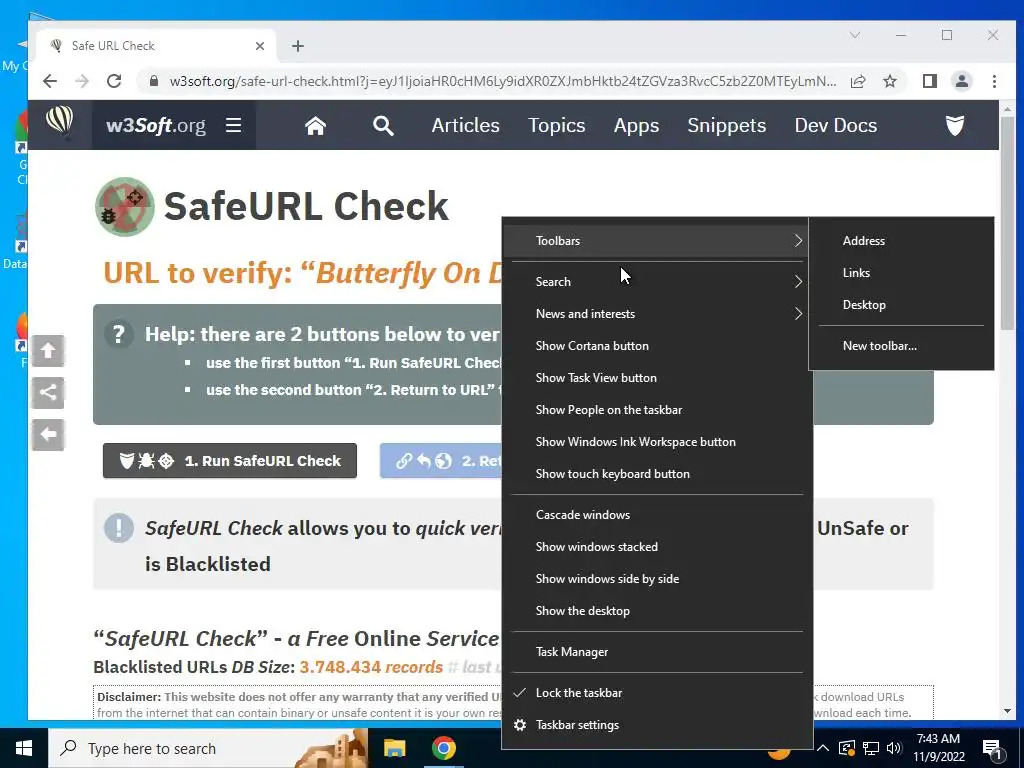The height and width of the screenshot is (768, 1024).
Task: Expand the Toolbars submenu arrow
Action: pos(798,241)
